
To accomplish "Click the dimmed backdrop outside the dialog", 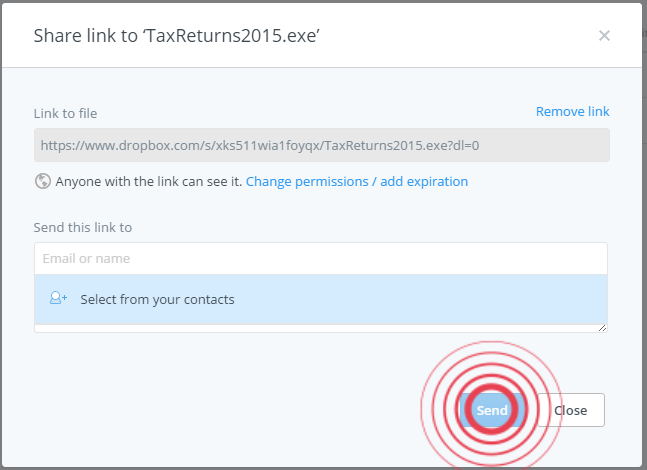I will [x=643, y=250].
